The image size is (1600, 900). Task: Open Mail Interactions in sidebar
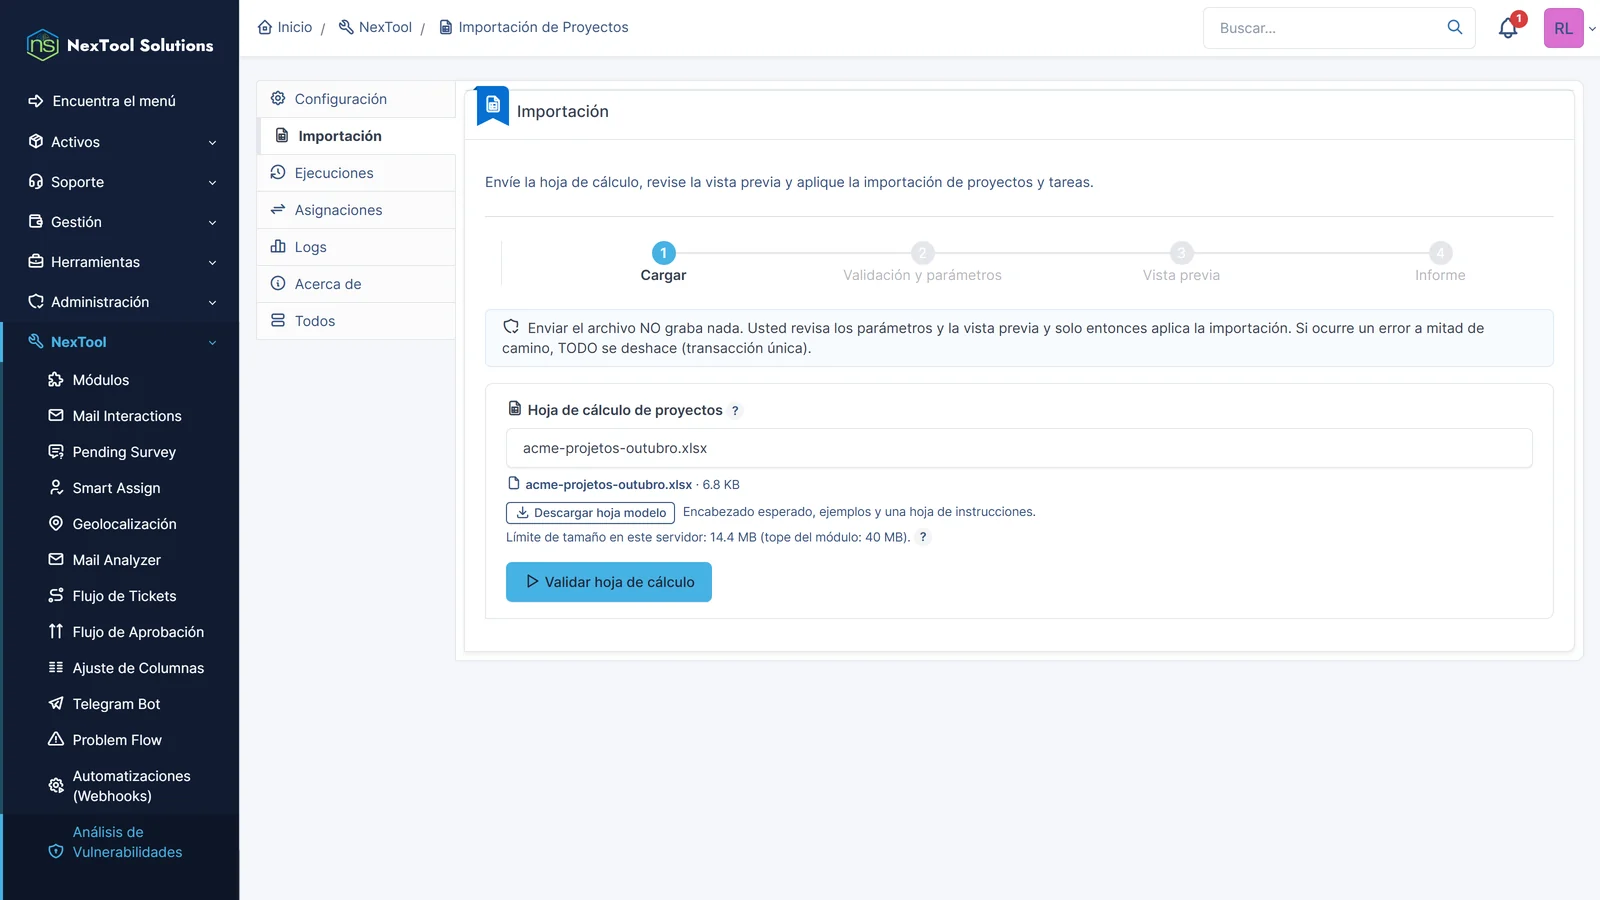coord(127,416)
